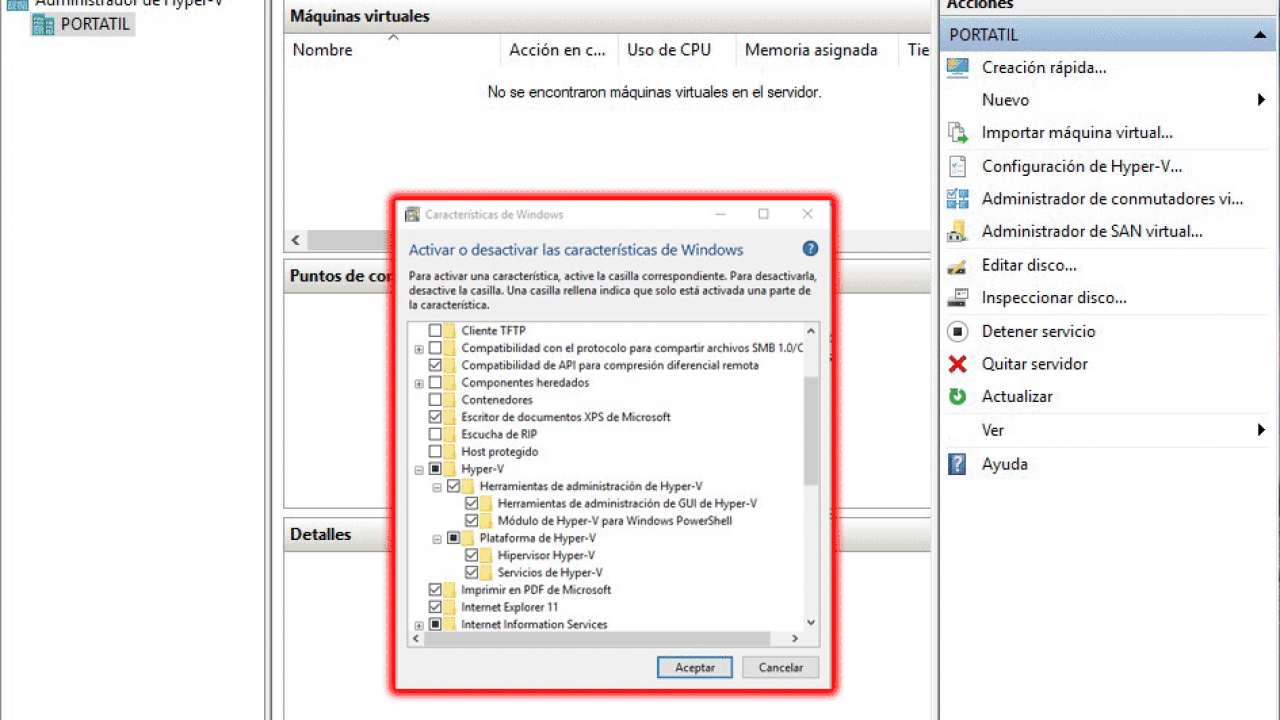The width and height of the screenshot is (1280, 720).
Task: Click the Editar disco... action link
Action: (x=1029, y=266)
